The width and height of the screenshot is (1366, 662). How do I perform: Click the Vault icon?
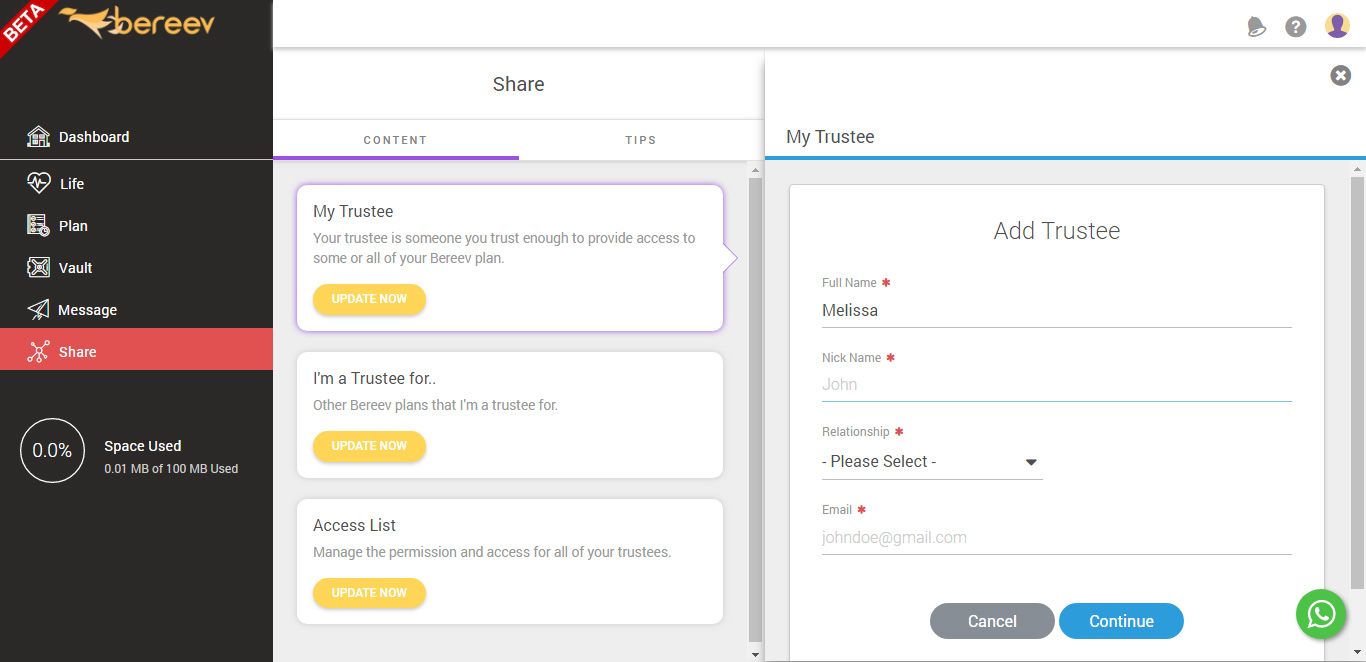tap(38, 267)
